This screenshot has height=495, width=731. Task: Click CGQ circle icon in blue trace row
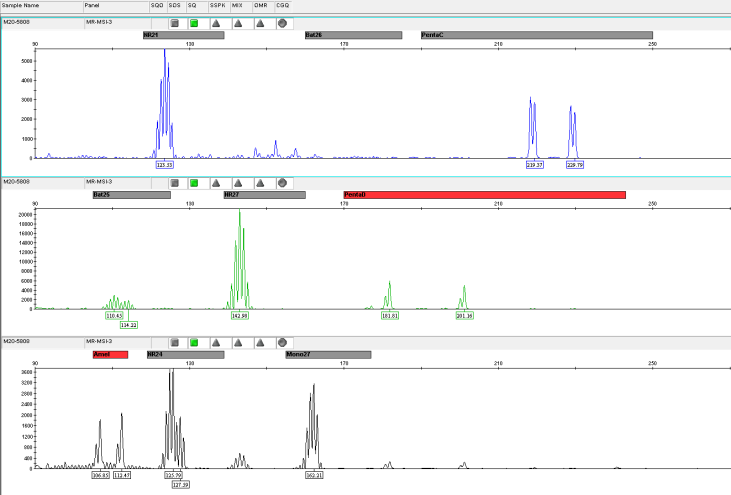coord(282,22)
